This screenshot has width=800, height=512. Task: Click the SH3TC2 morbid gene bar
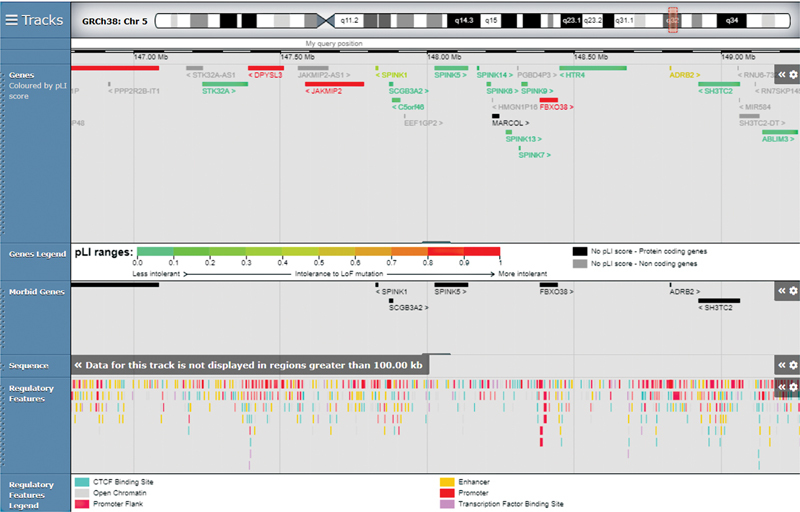[718, 300]
